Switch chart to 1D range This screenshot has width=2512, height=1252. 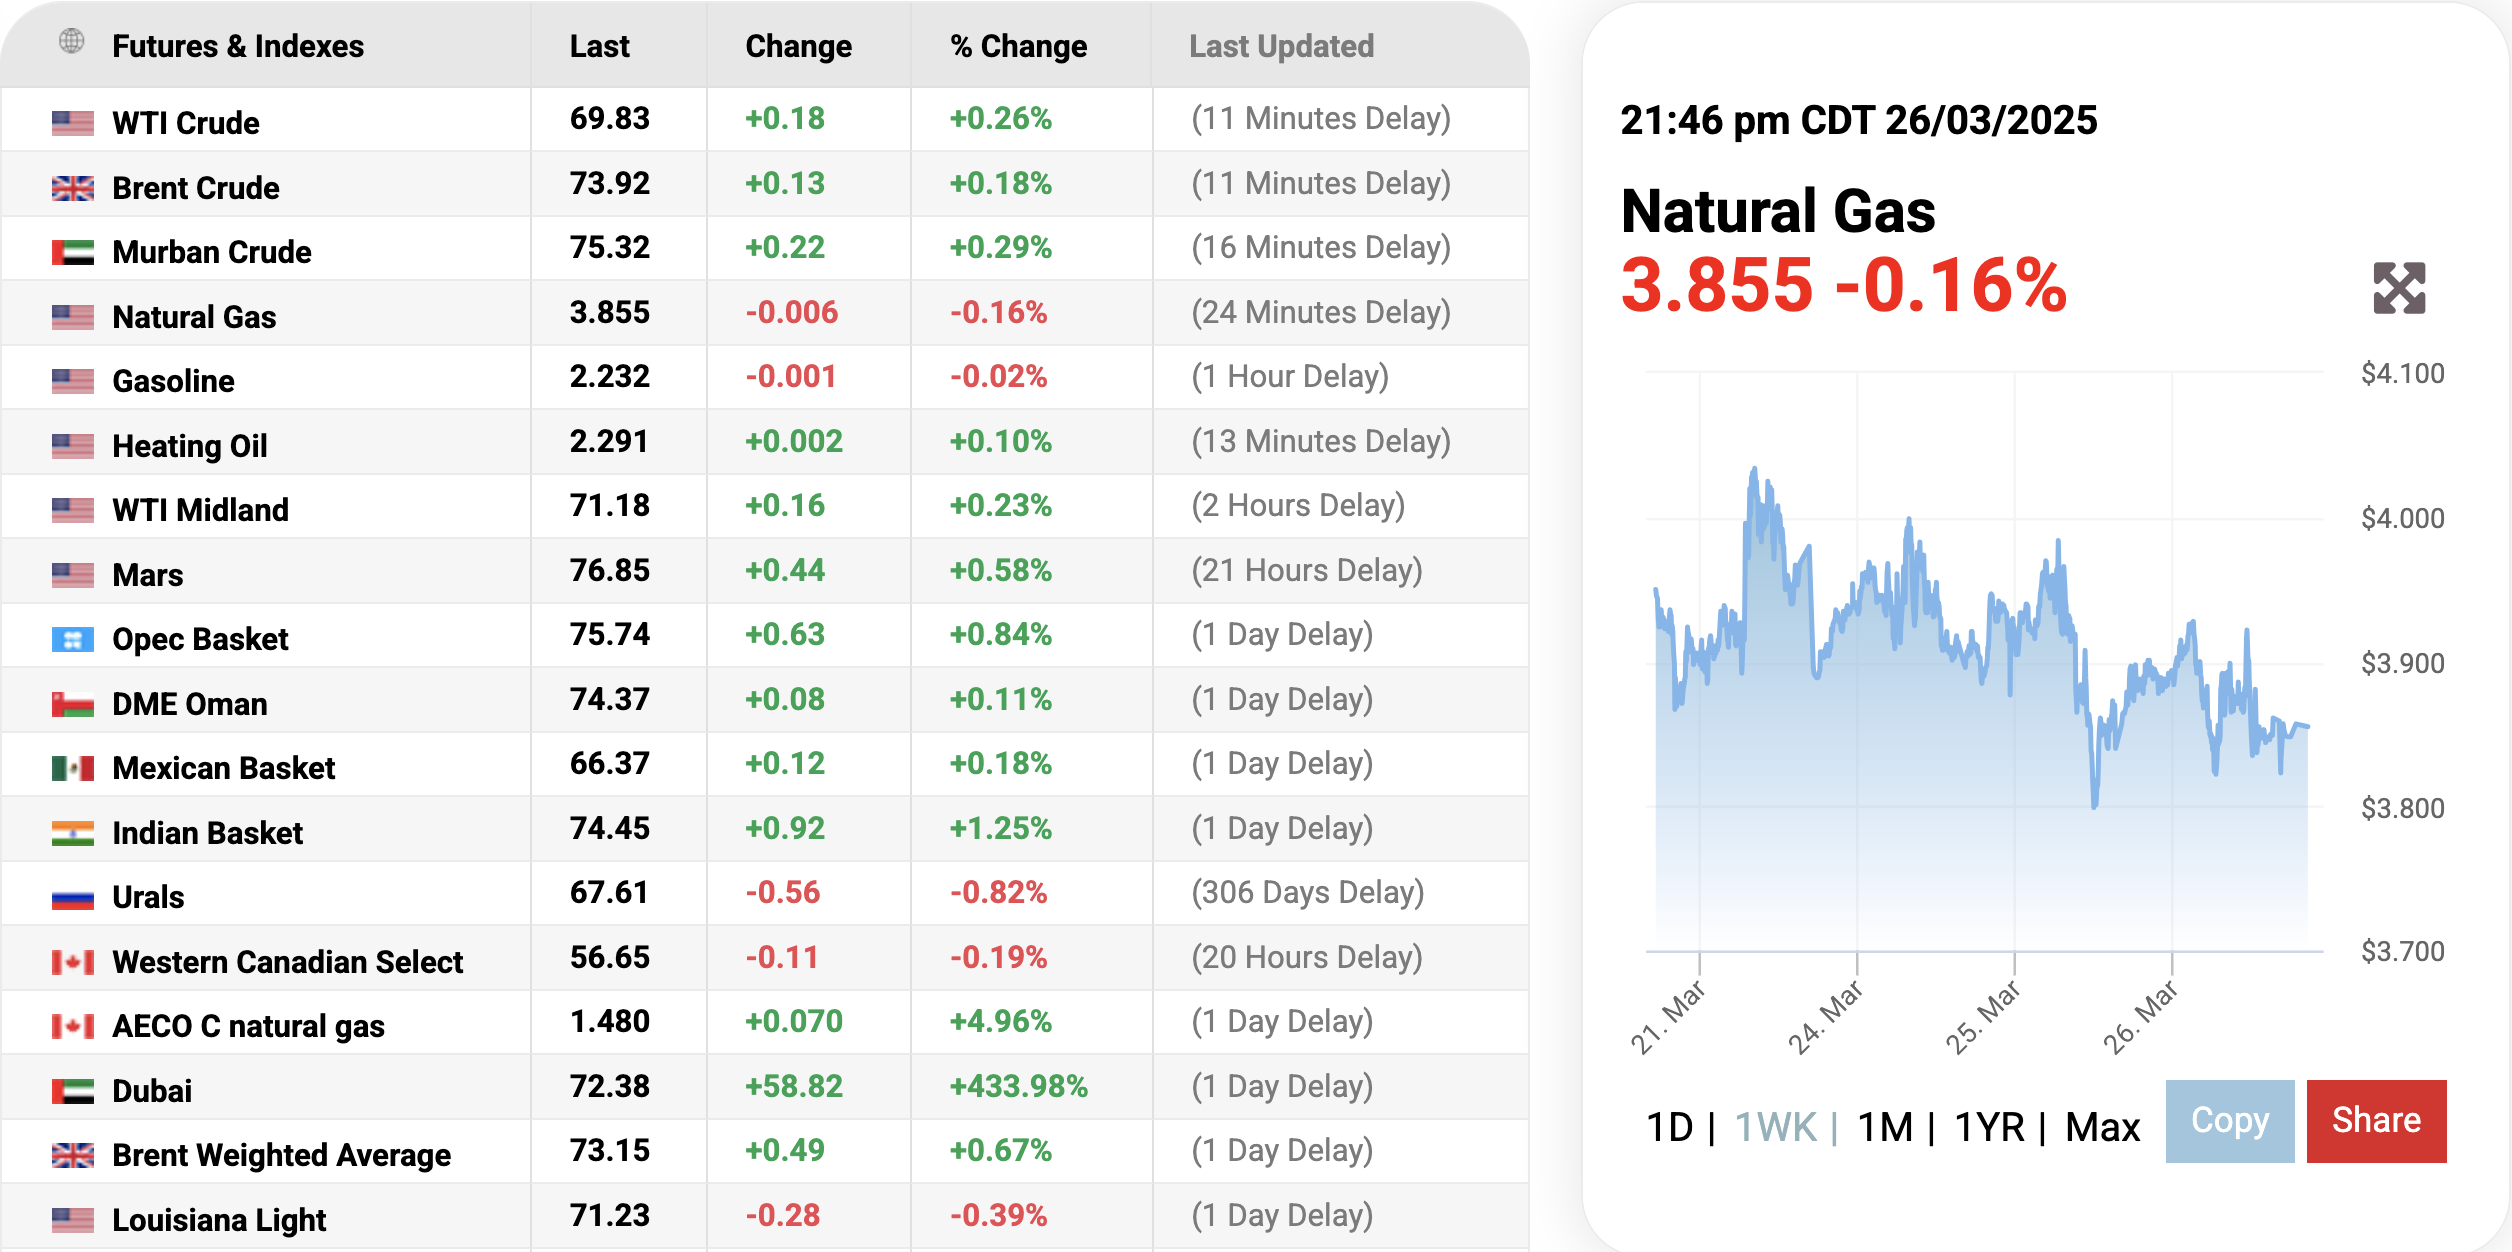[x=1669, y=1127]
